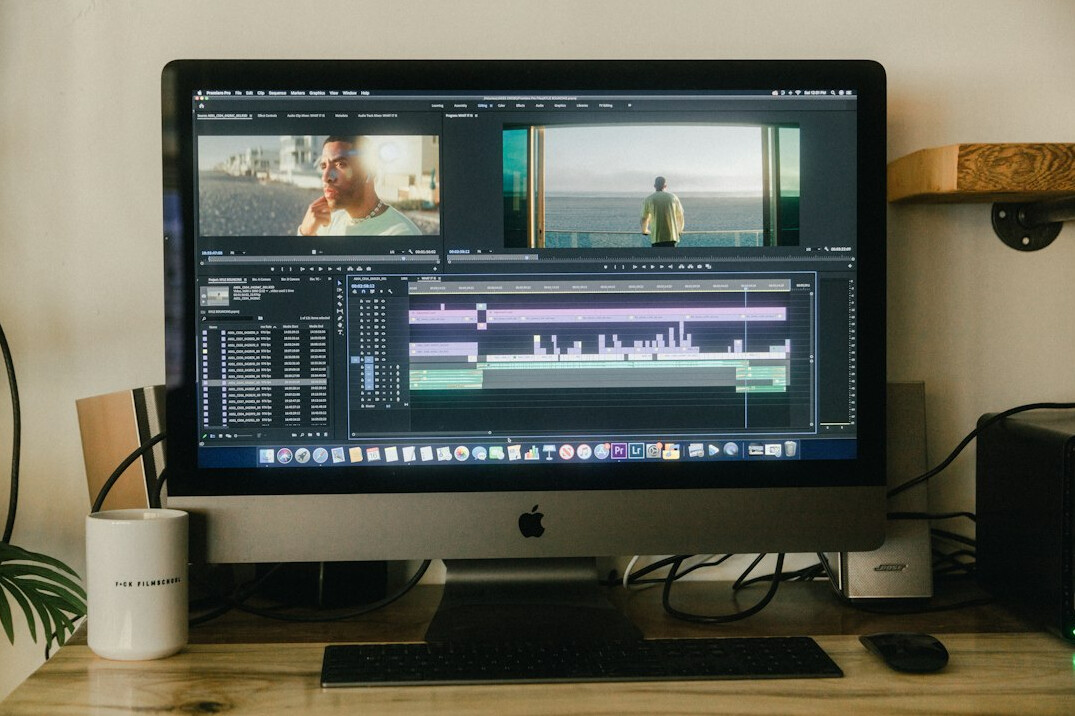
Task: Click timeline horizontal zoom scroll bar
Action: pos(421,433)
